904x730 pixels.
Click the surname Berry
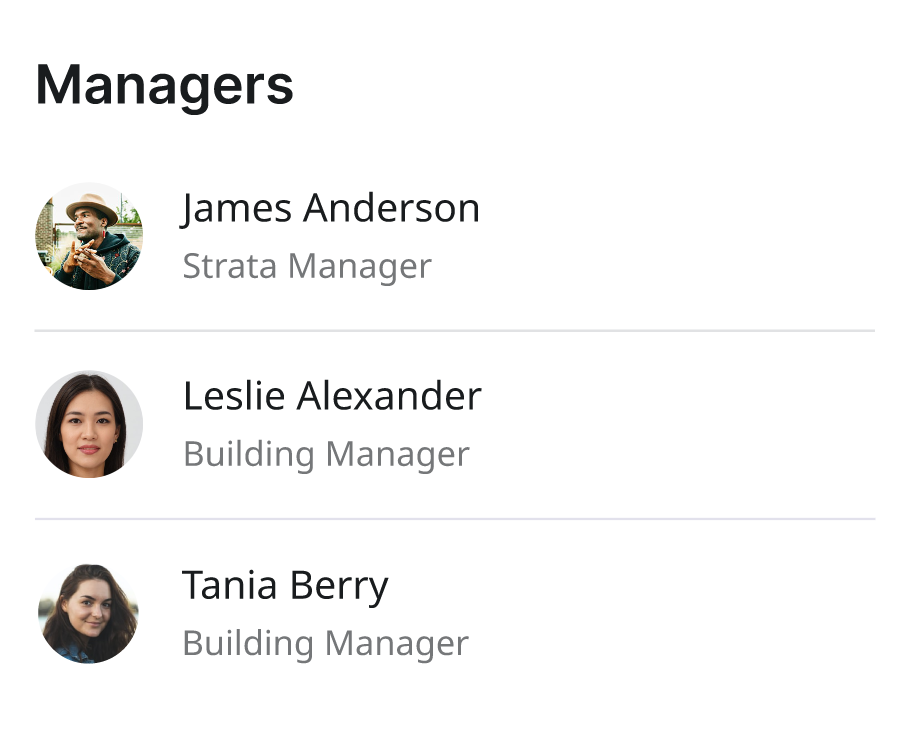click(339, 587)
